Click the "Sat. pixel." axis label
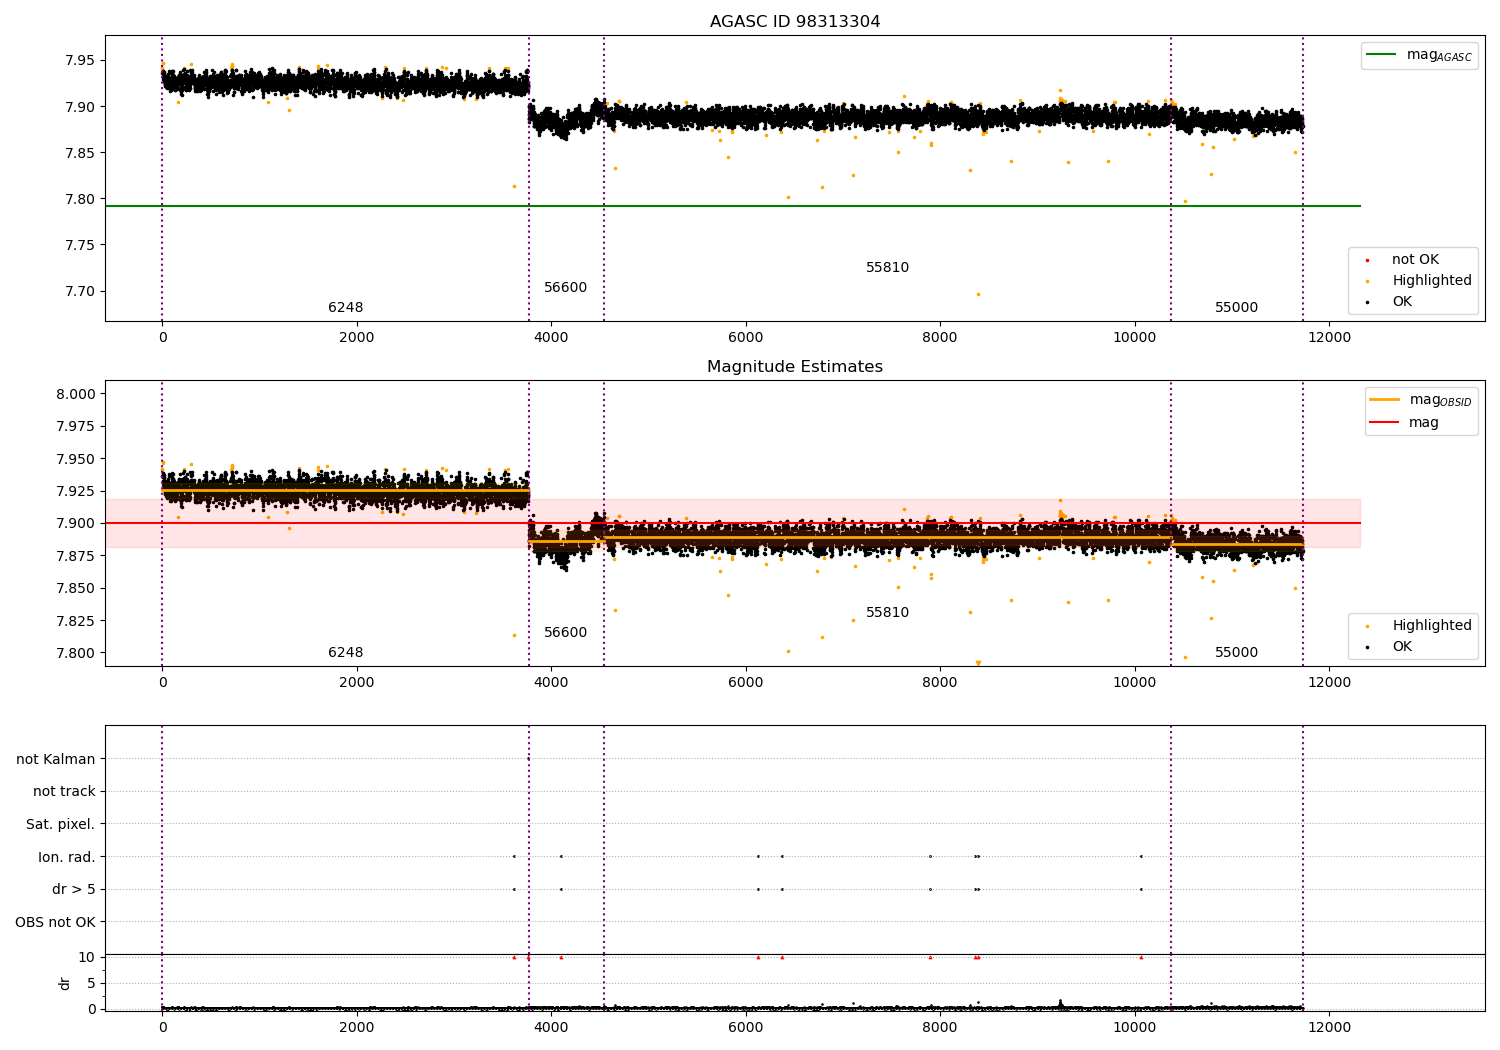Image resolution: width=1500 pixels, height=1050 pixels. pyautogui.click(x=60, y=825)
